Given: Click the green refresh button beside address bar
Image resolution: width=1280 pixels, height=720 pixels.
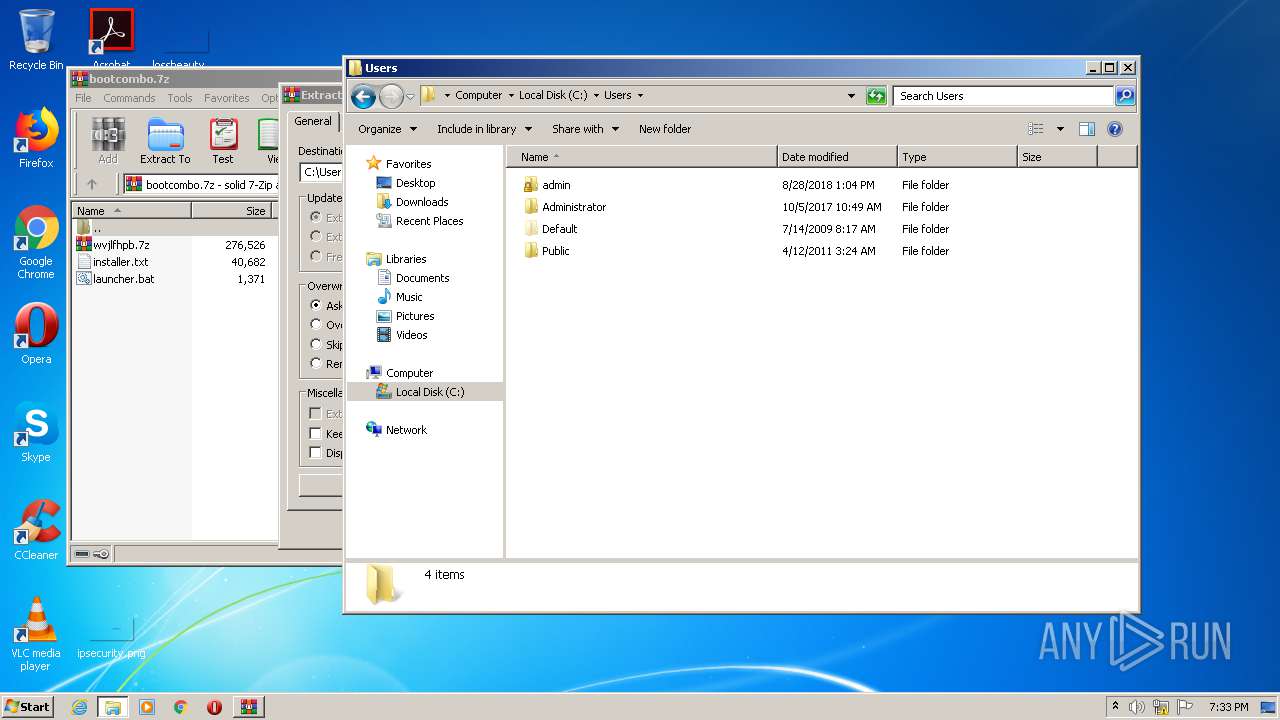Looking at the screenshot, I should [x=876, y=96].
